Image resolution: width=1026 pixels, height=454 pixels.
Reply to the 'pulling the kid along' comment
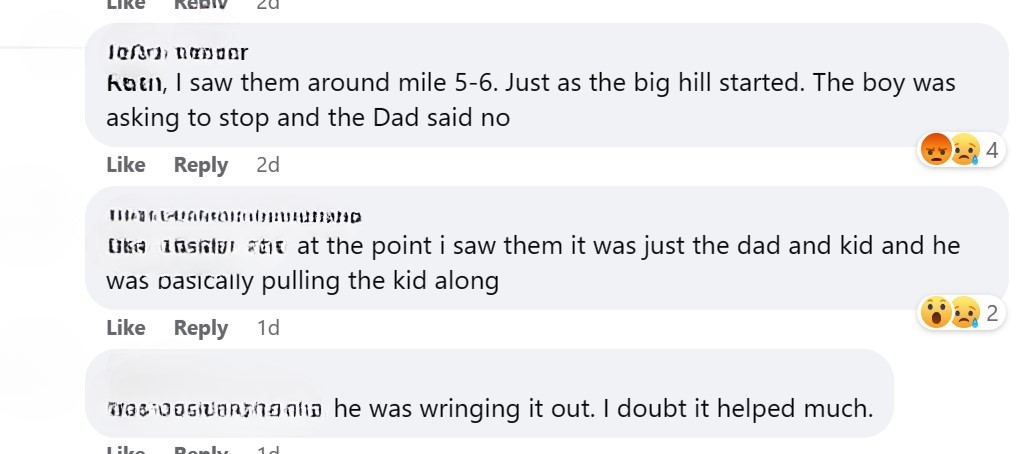tap(200, 328)
